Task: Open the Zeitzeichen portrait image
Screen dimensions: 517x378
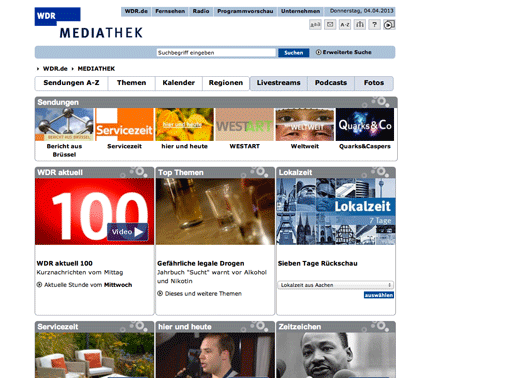Action: (x=336, y=355)
